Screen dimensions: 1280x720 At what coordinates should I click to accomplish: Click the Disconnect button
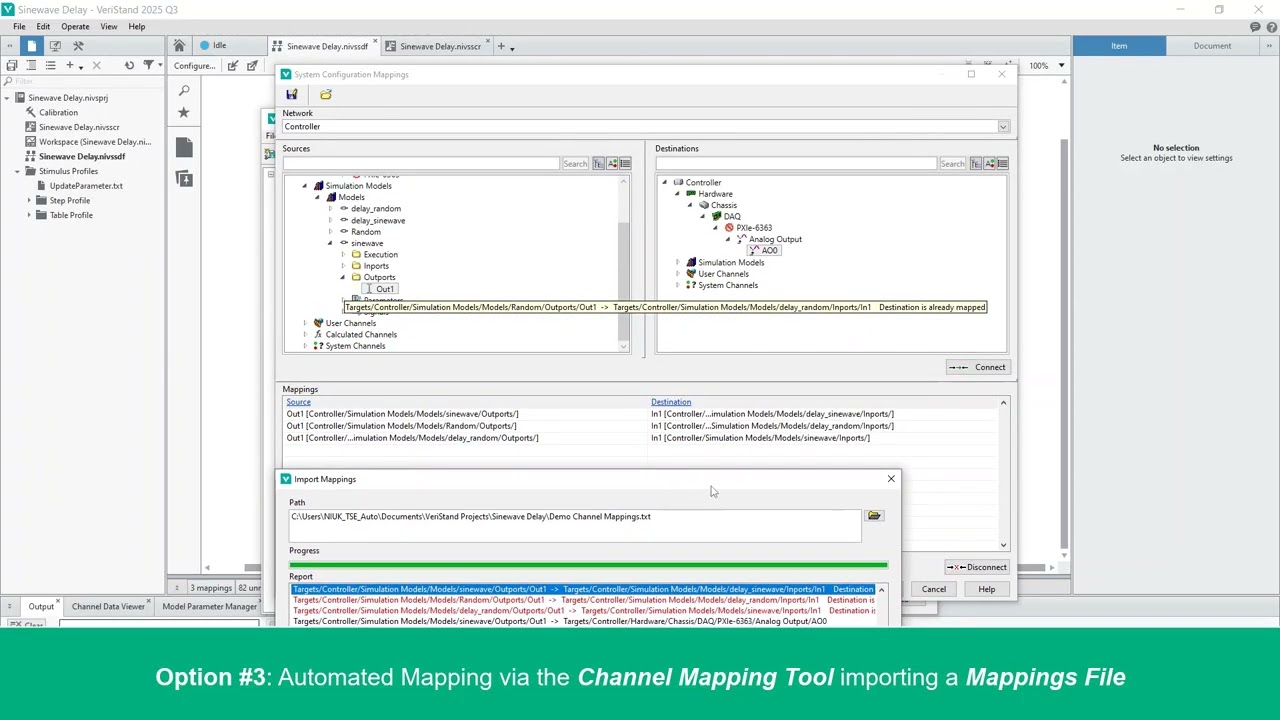click(x=978, y=567)
